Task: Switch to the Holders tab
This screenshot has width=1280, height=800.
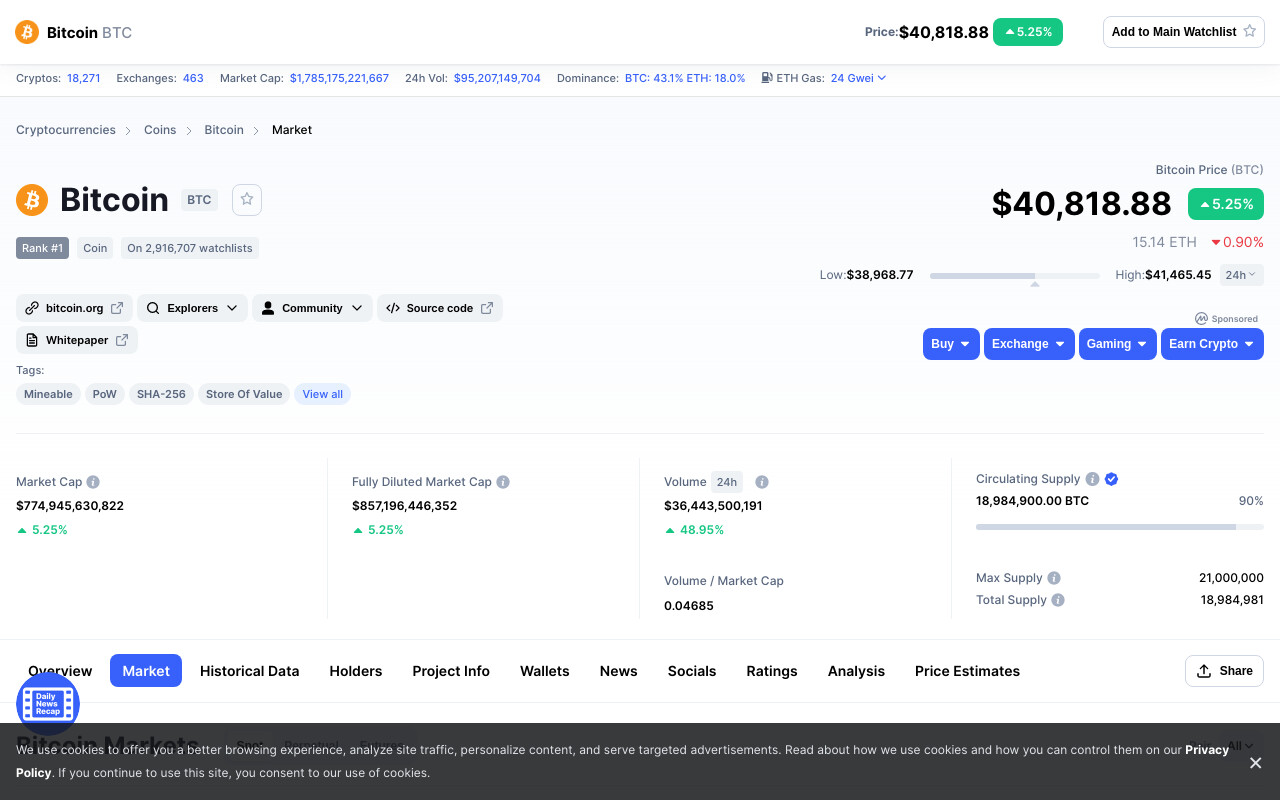Action: coord(356,671)
